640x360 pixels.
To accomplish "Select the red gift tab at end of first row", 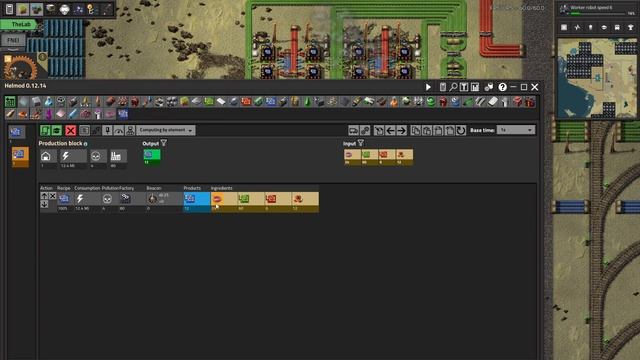I will click(530, 102).
